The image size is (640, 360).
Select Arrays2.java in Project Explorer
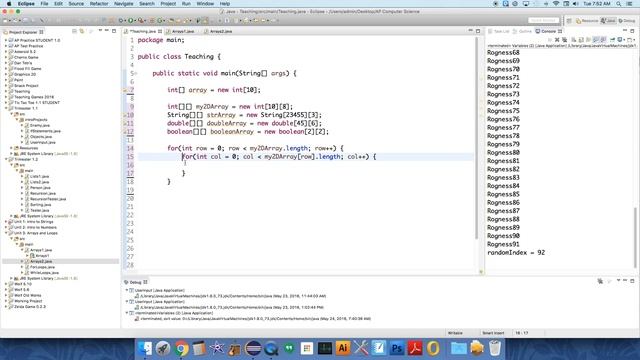tap(41, 261)
